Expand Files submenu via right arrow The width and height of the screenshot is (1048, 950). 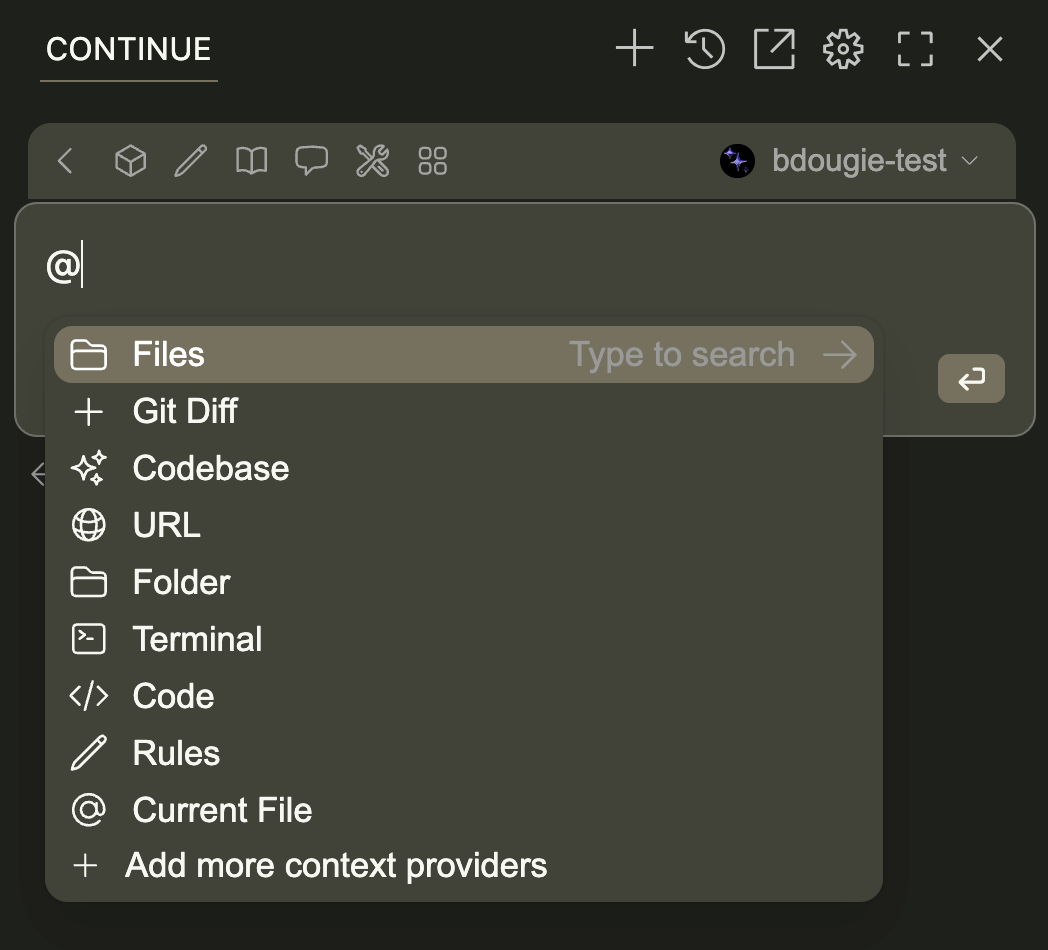(840, 354)
